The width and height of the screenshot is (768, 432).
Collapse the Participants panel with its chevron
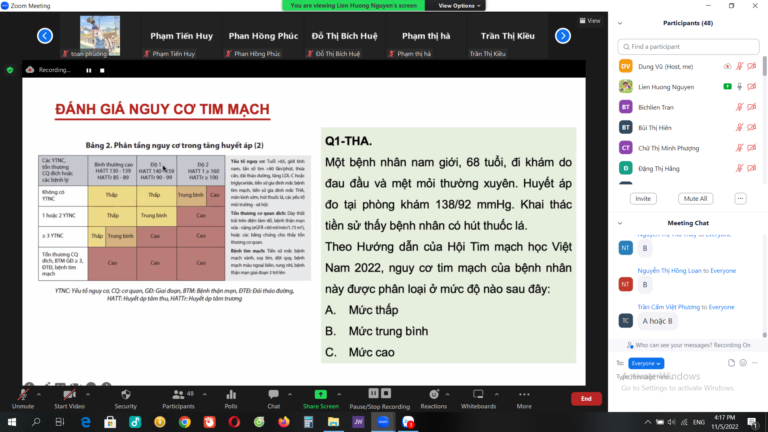(622, 23)
